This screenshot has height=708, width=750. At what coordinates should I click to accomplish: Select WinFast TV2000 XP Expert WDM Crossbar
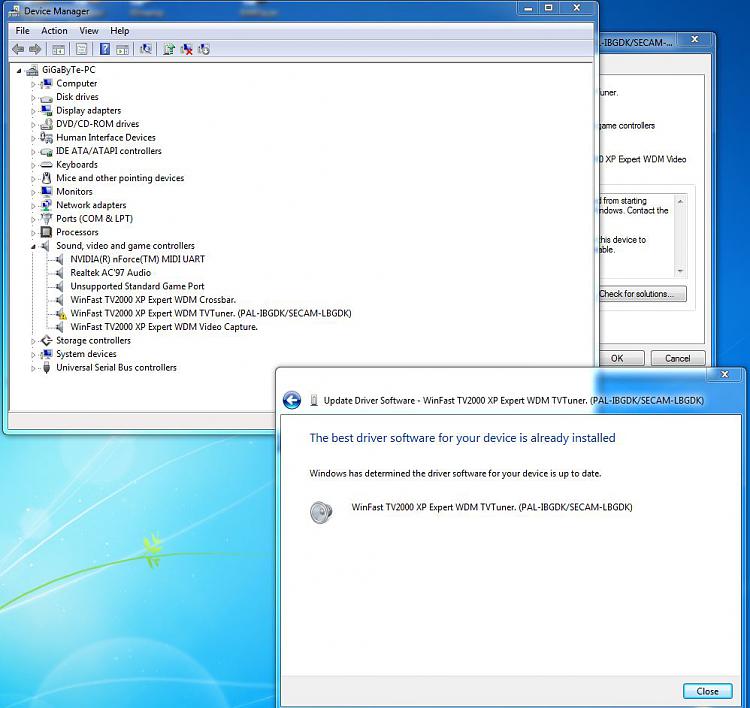[153, 299]
